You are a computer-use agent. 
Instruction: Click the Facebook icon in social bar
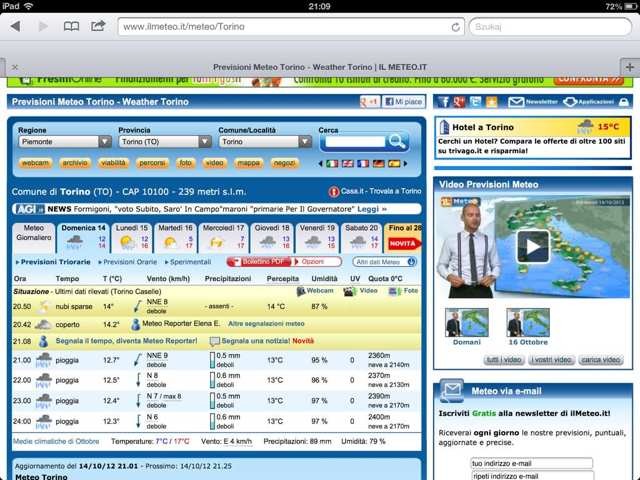443,102
